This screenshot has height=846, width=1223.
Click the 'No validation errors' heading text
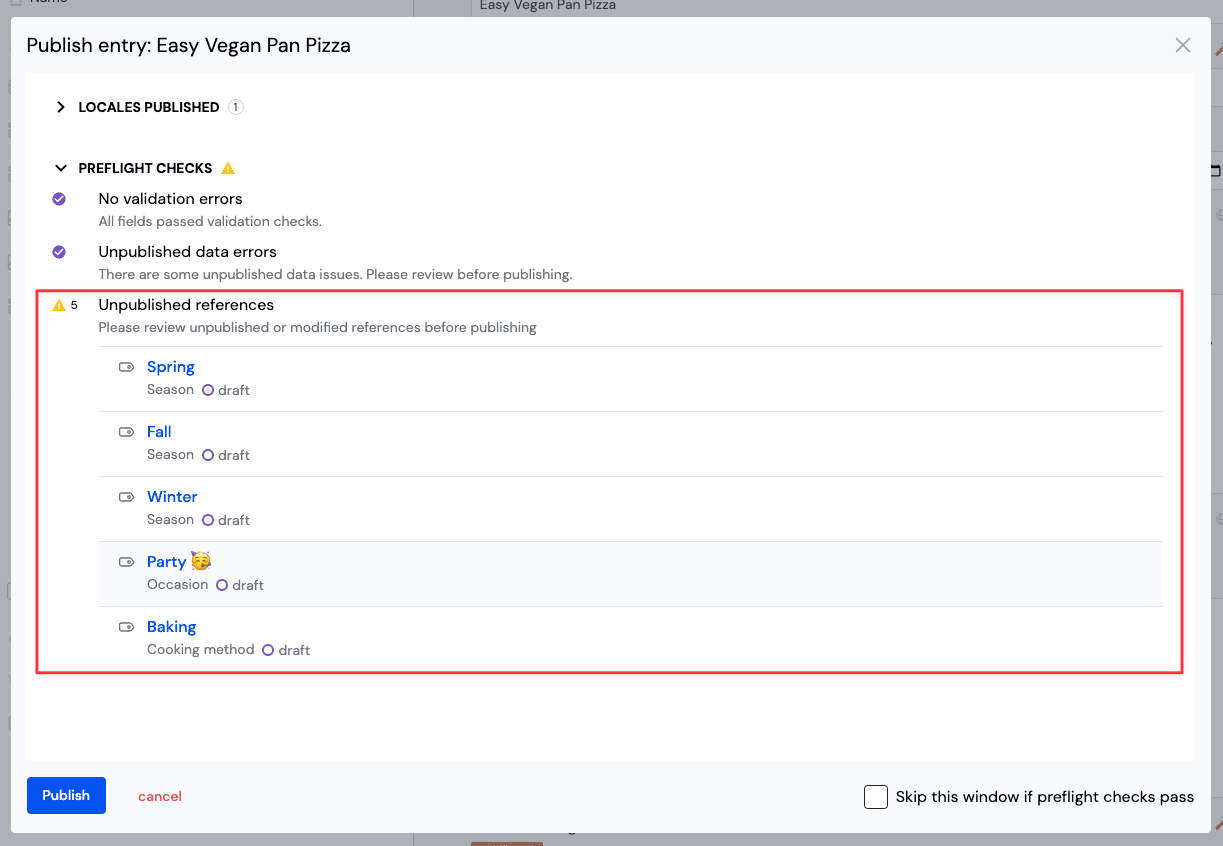pos(170,199)
